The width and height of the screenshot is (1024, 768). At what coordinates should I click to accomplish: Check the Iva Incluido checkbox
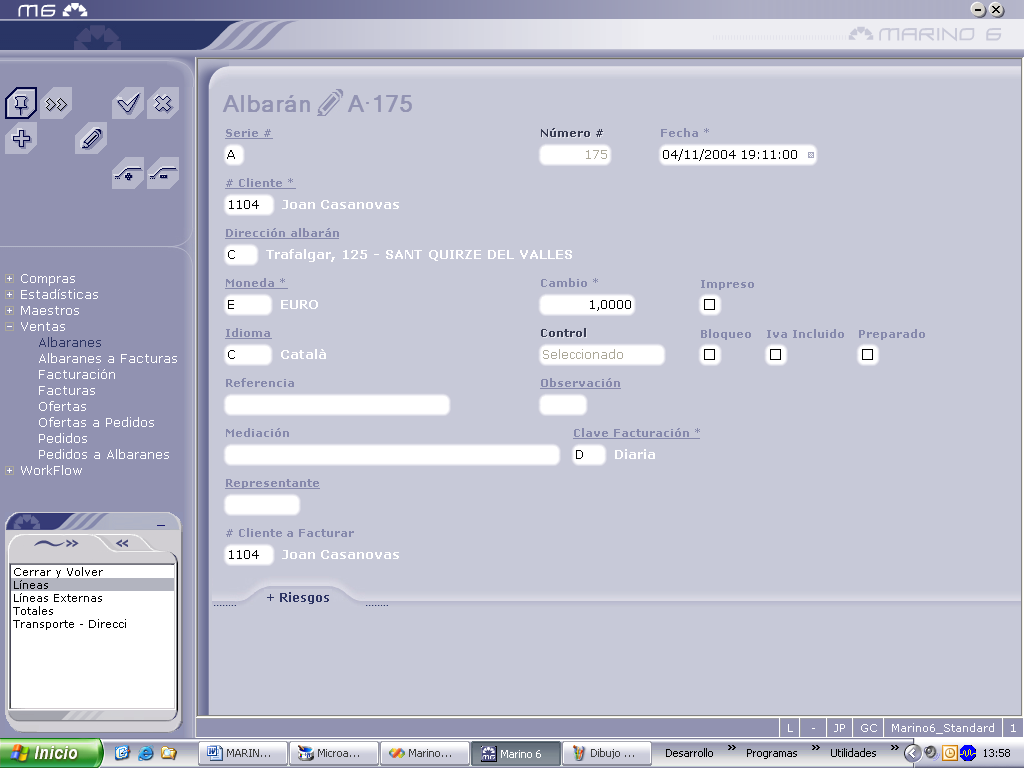tap(776, 355)
